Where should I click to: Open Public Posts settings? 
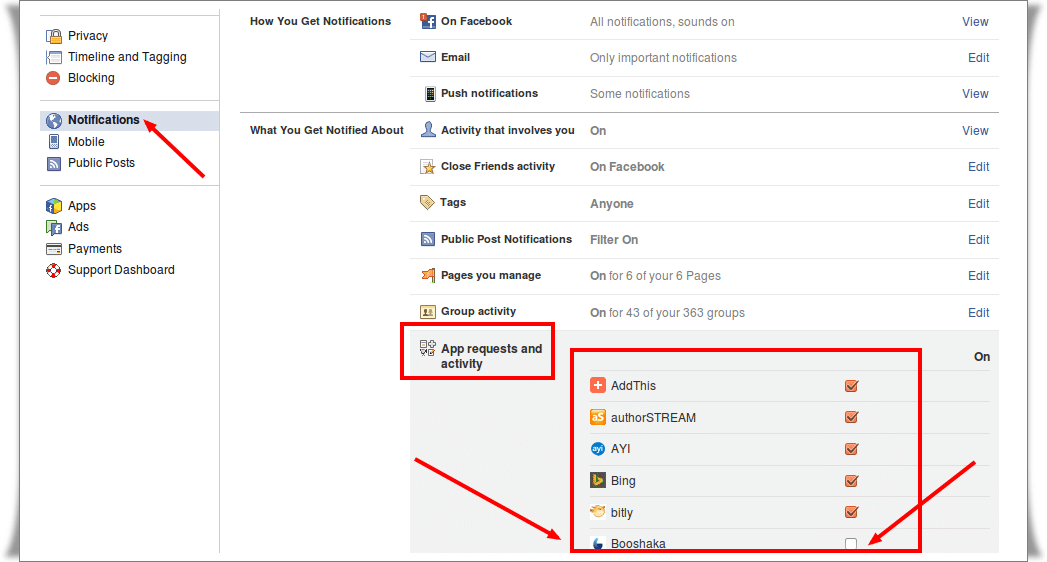point(101,163)
